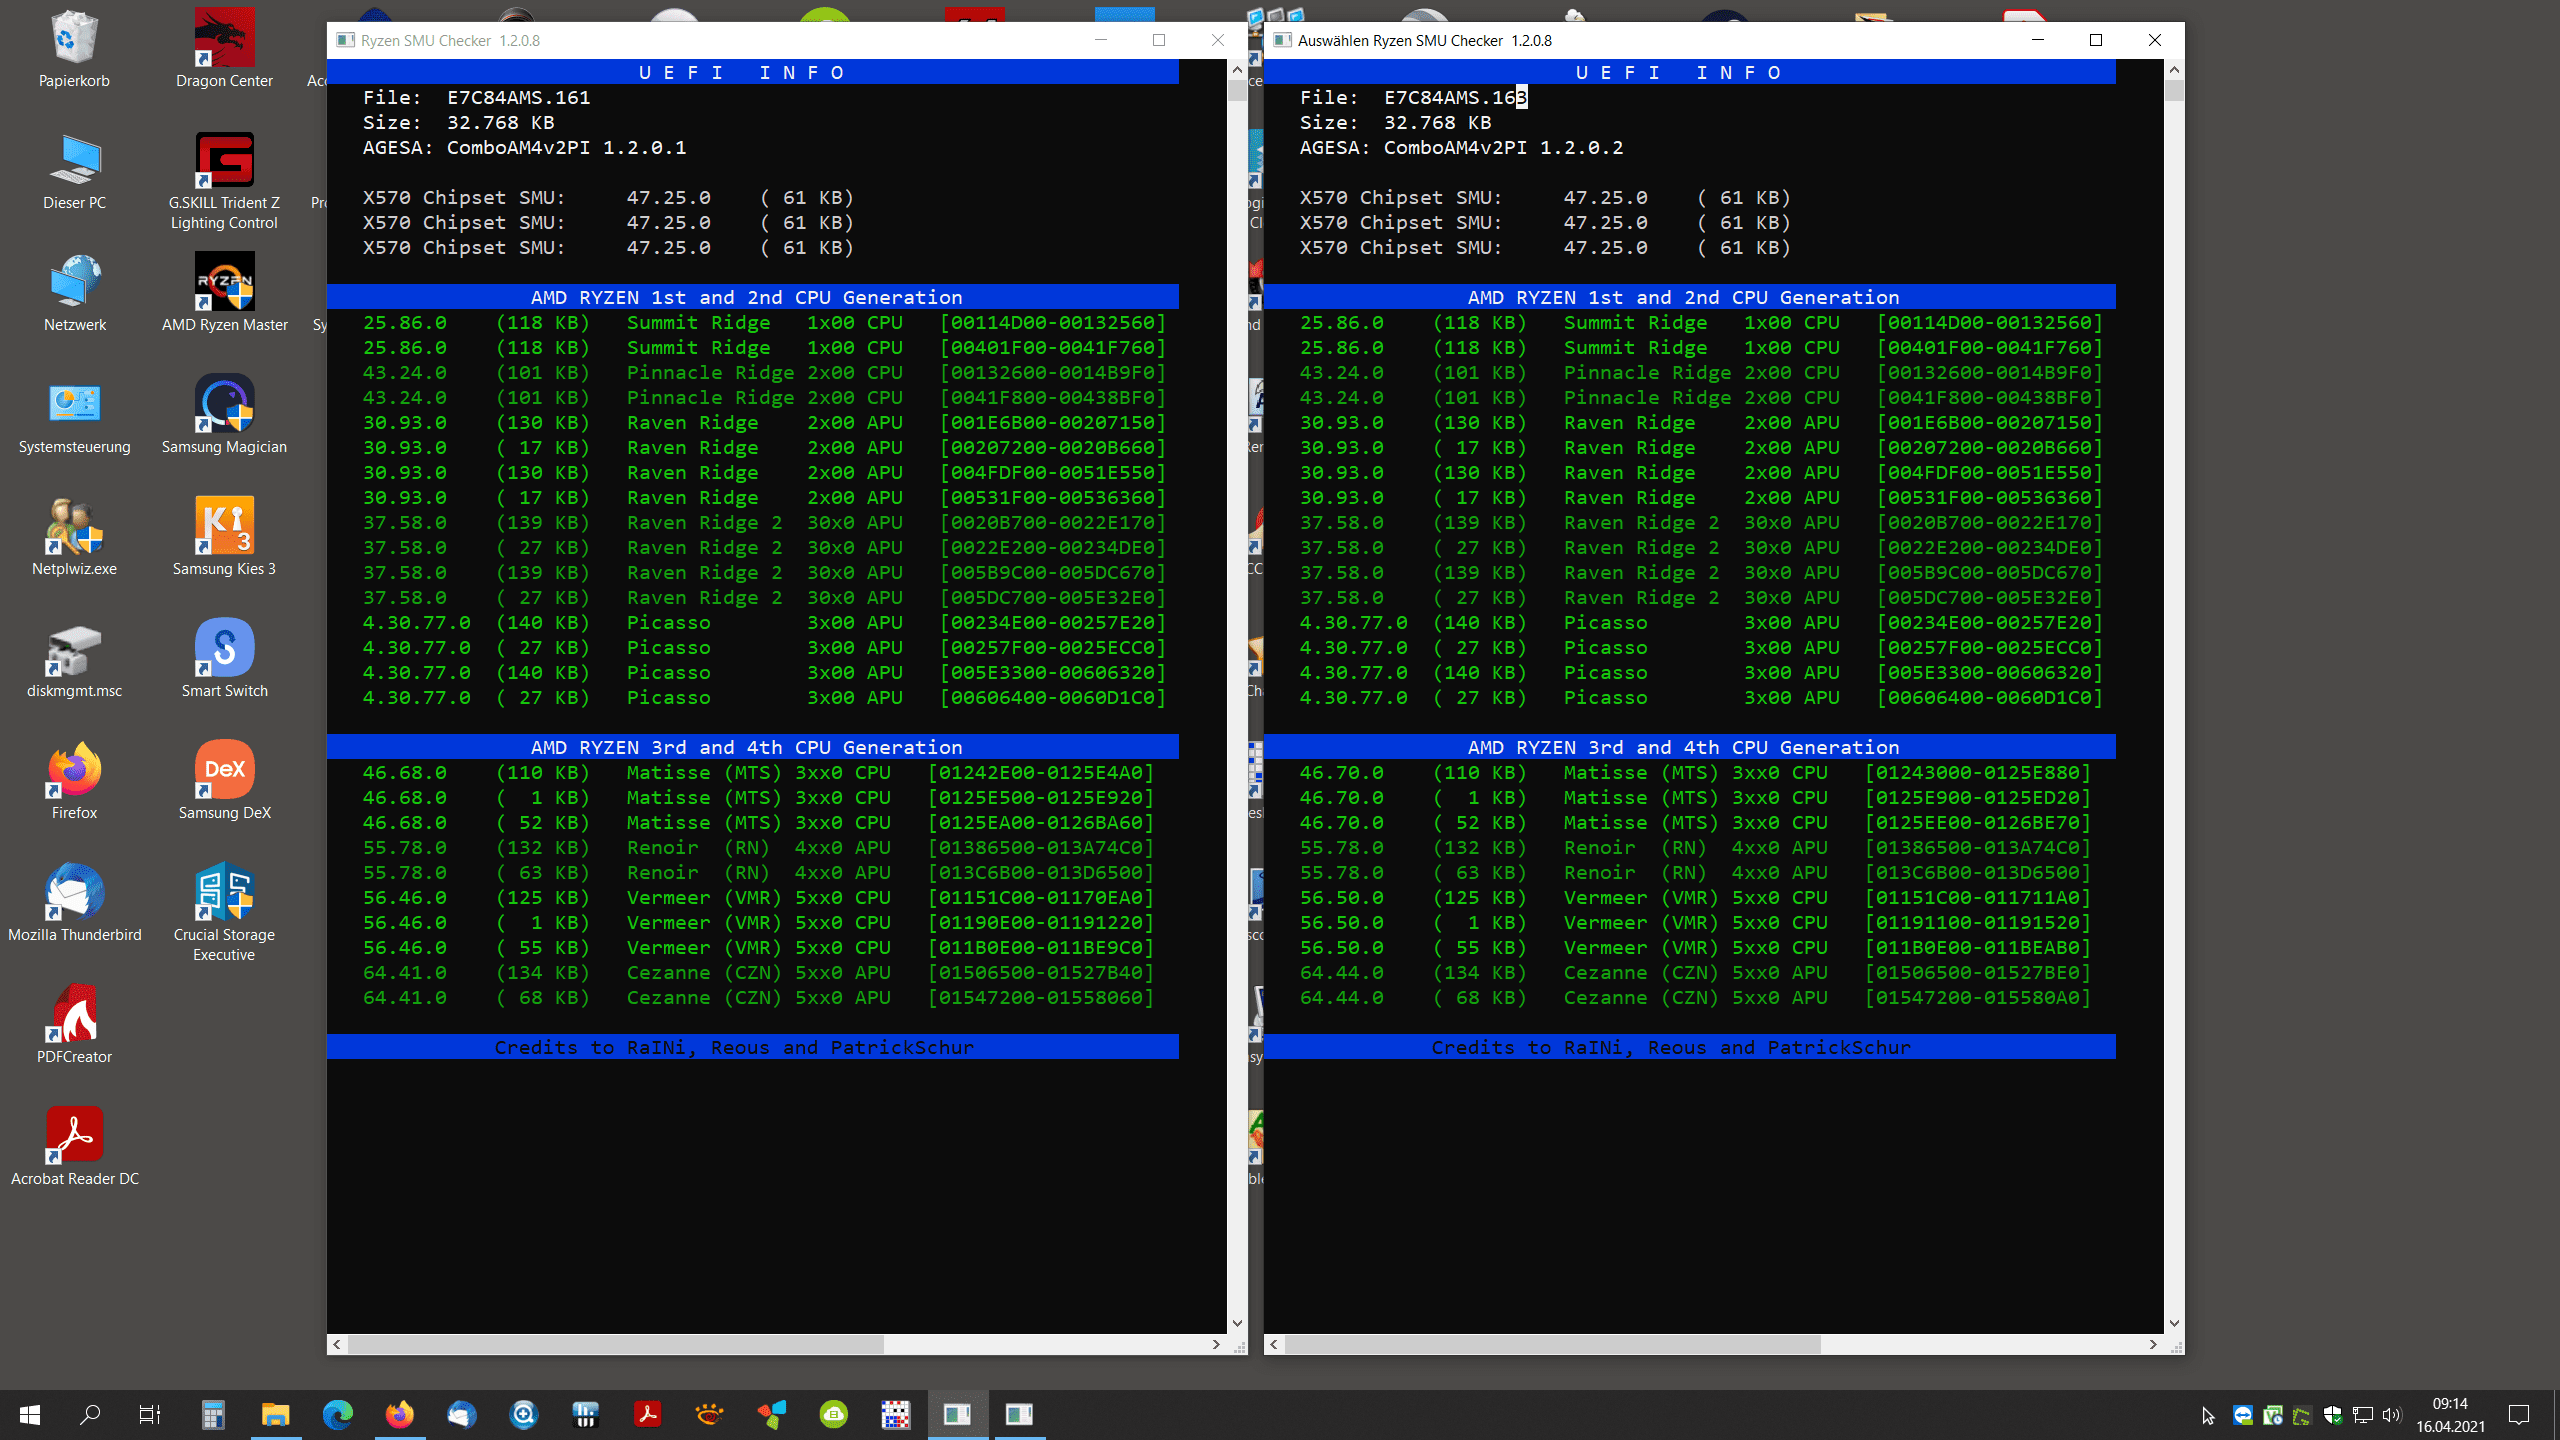This screenshot has height=1440, width=2560.
Task: Click address [01547200-01558060] Cezanne row
Action: tap(1041, 997)
